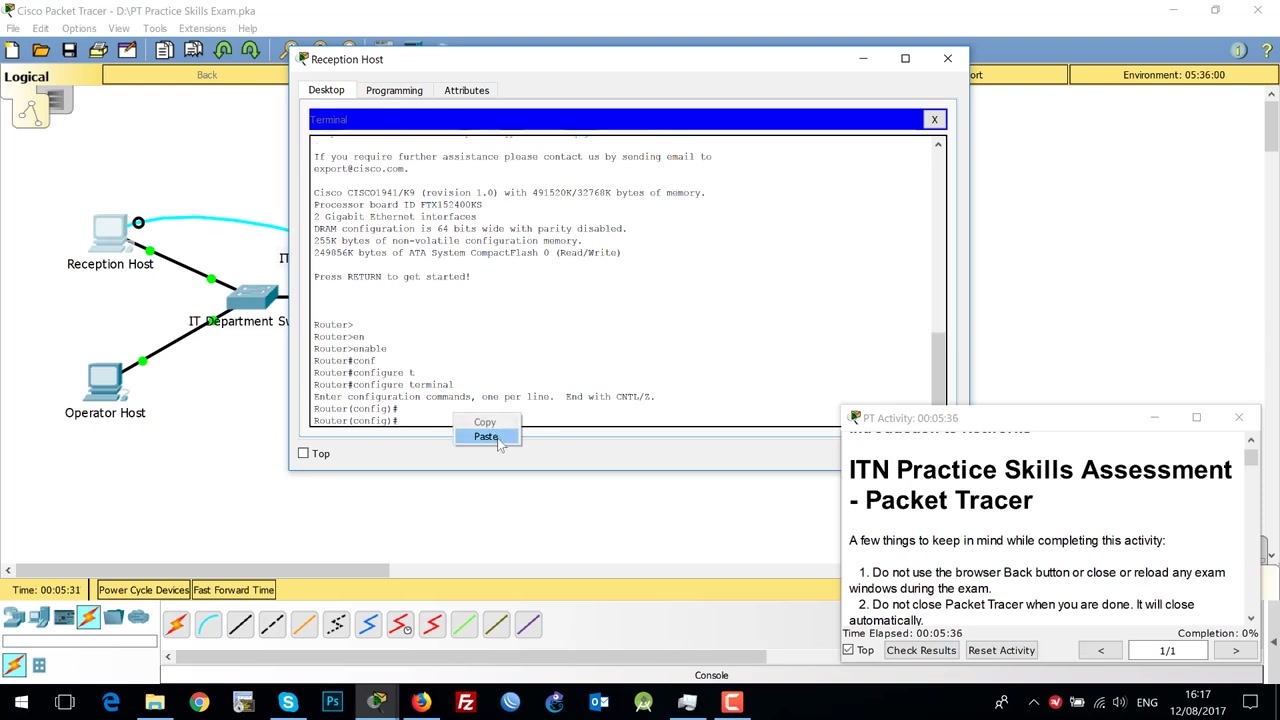Choose the automatic connection type lightning icon
1280x720 pixels.
pyautogui.click(x=176, y=625)
